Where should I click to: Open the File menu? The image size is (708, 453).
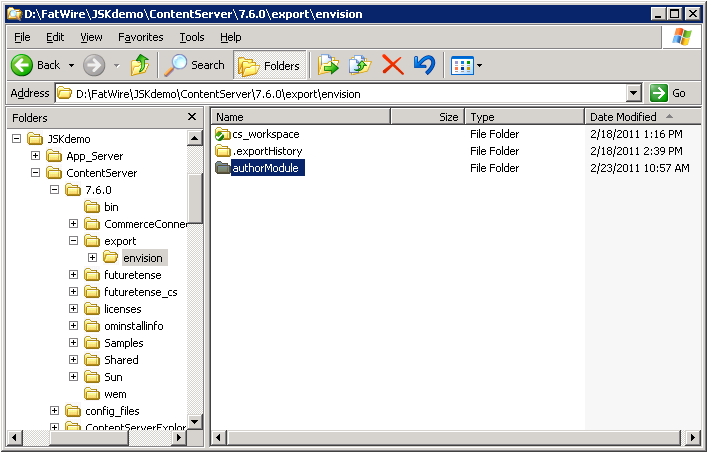22,37
